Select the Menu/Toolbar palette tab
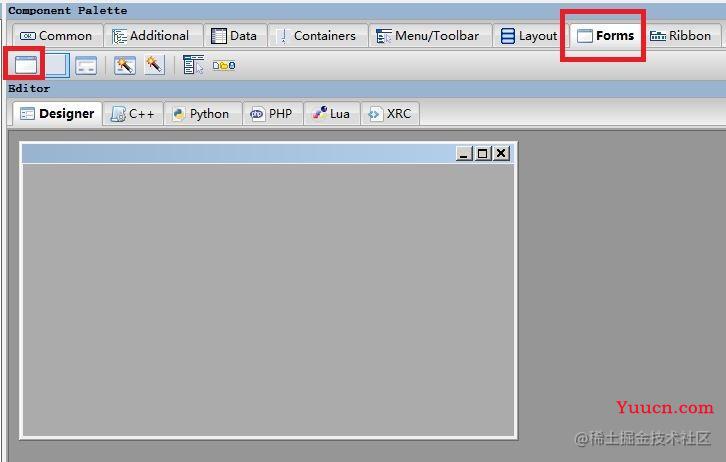The width and height of the screenshot is (726, 462). coord(428,36)
